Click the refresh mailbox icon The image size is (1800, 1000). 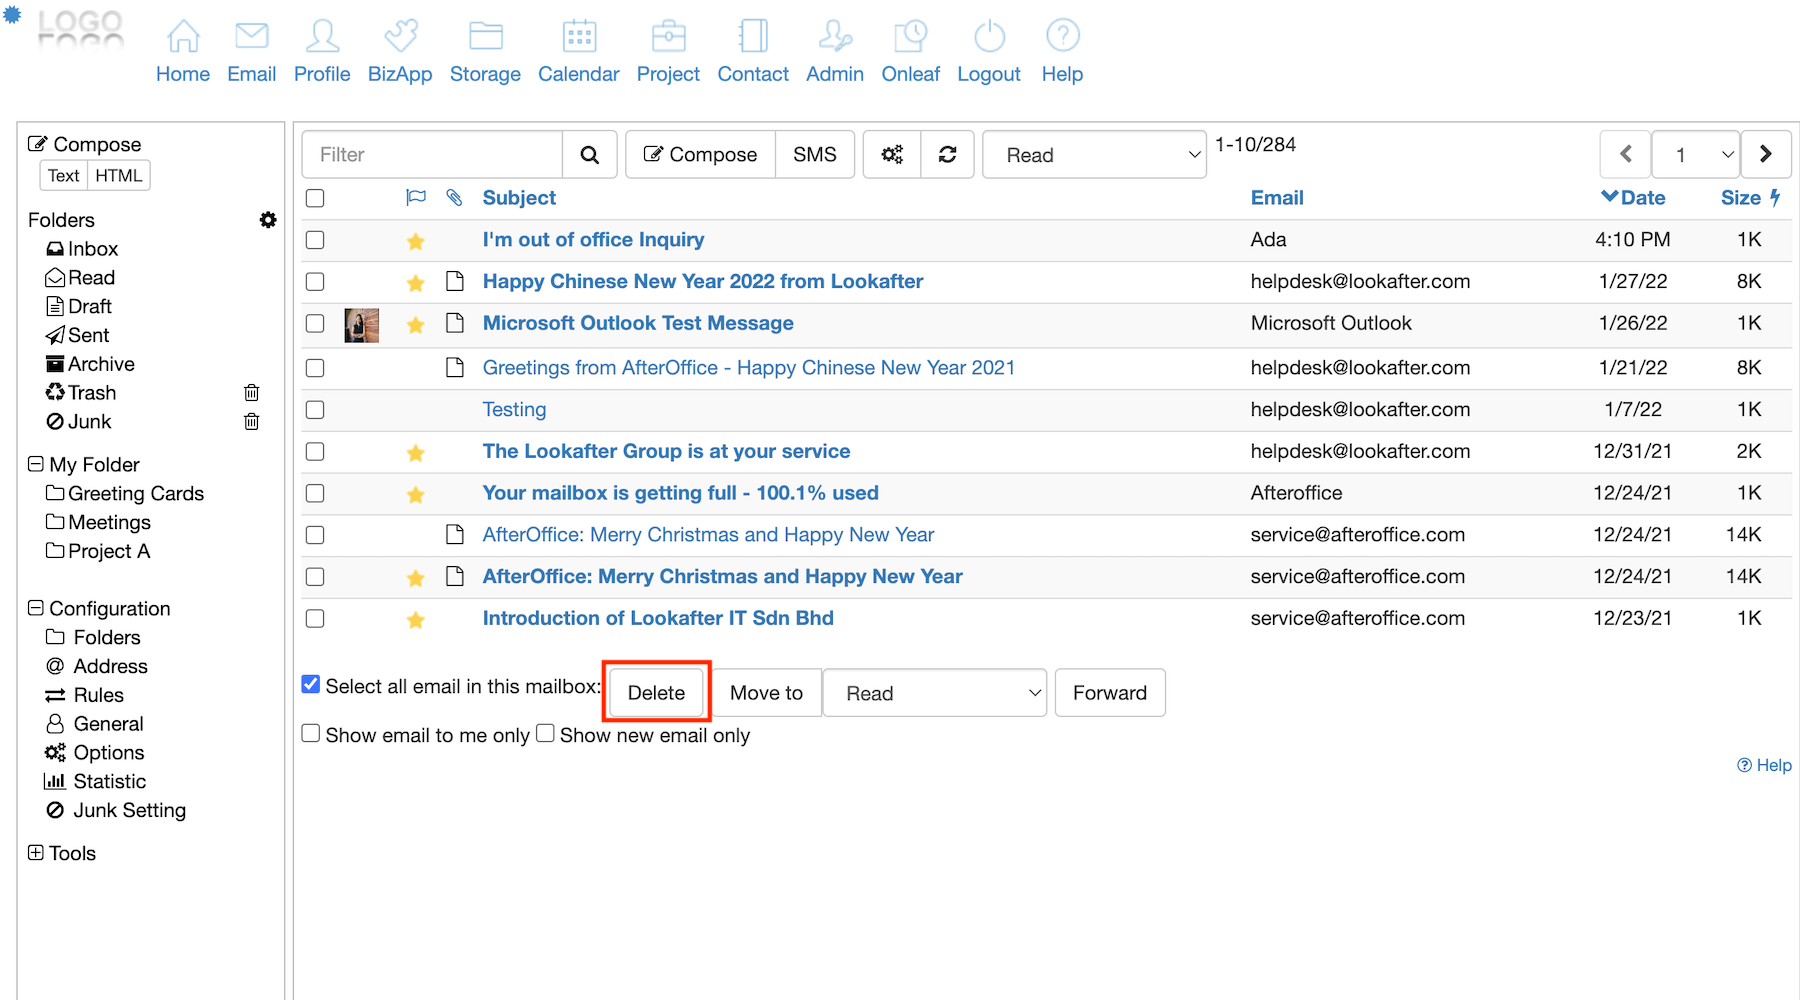point(947,155)
